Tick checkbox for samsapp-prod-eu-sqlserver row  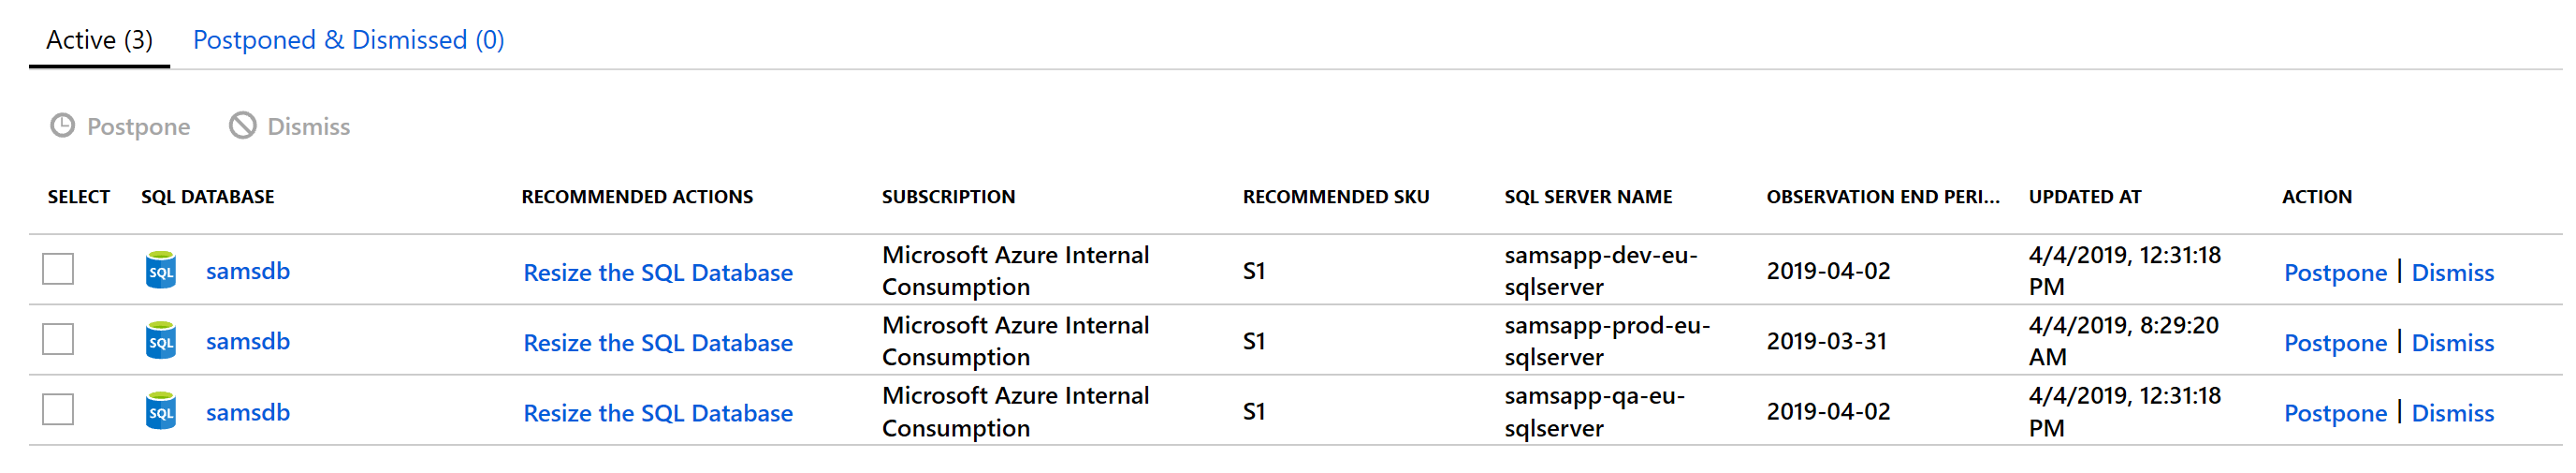pos(58,340)
